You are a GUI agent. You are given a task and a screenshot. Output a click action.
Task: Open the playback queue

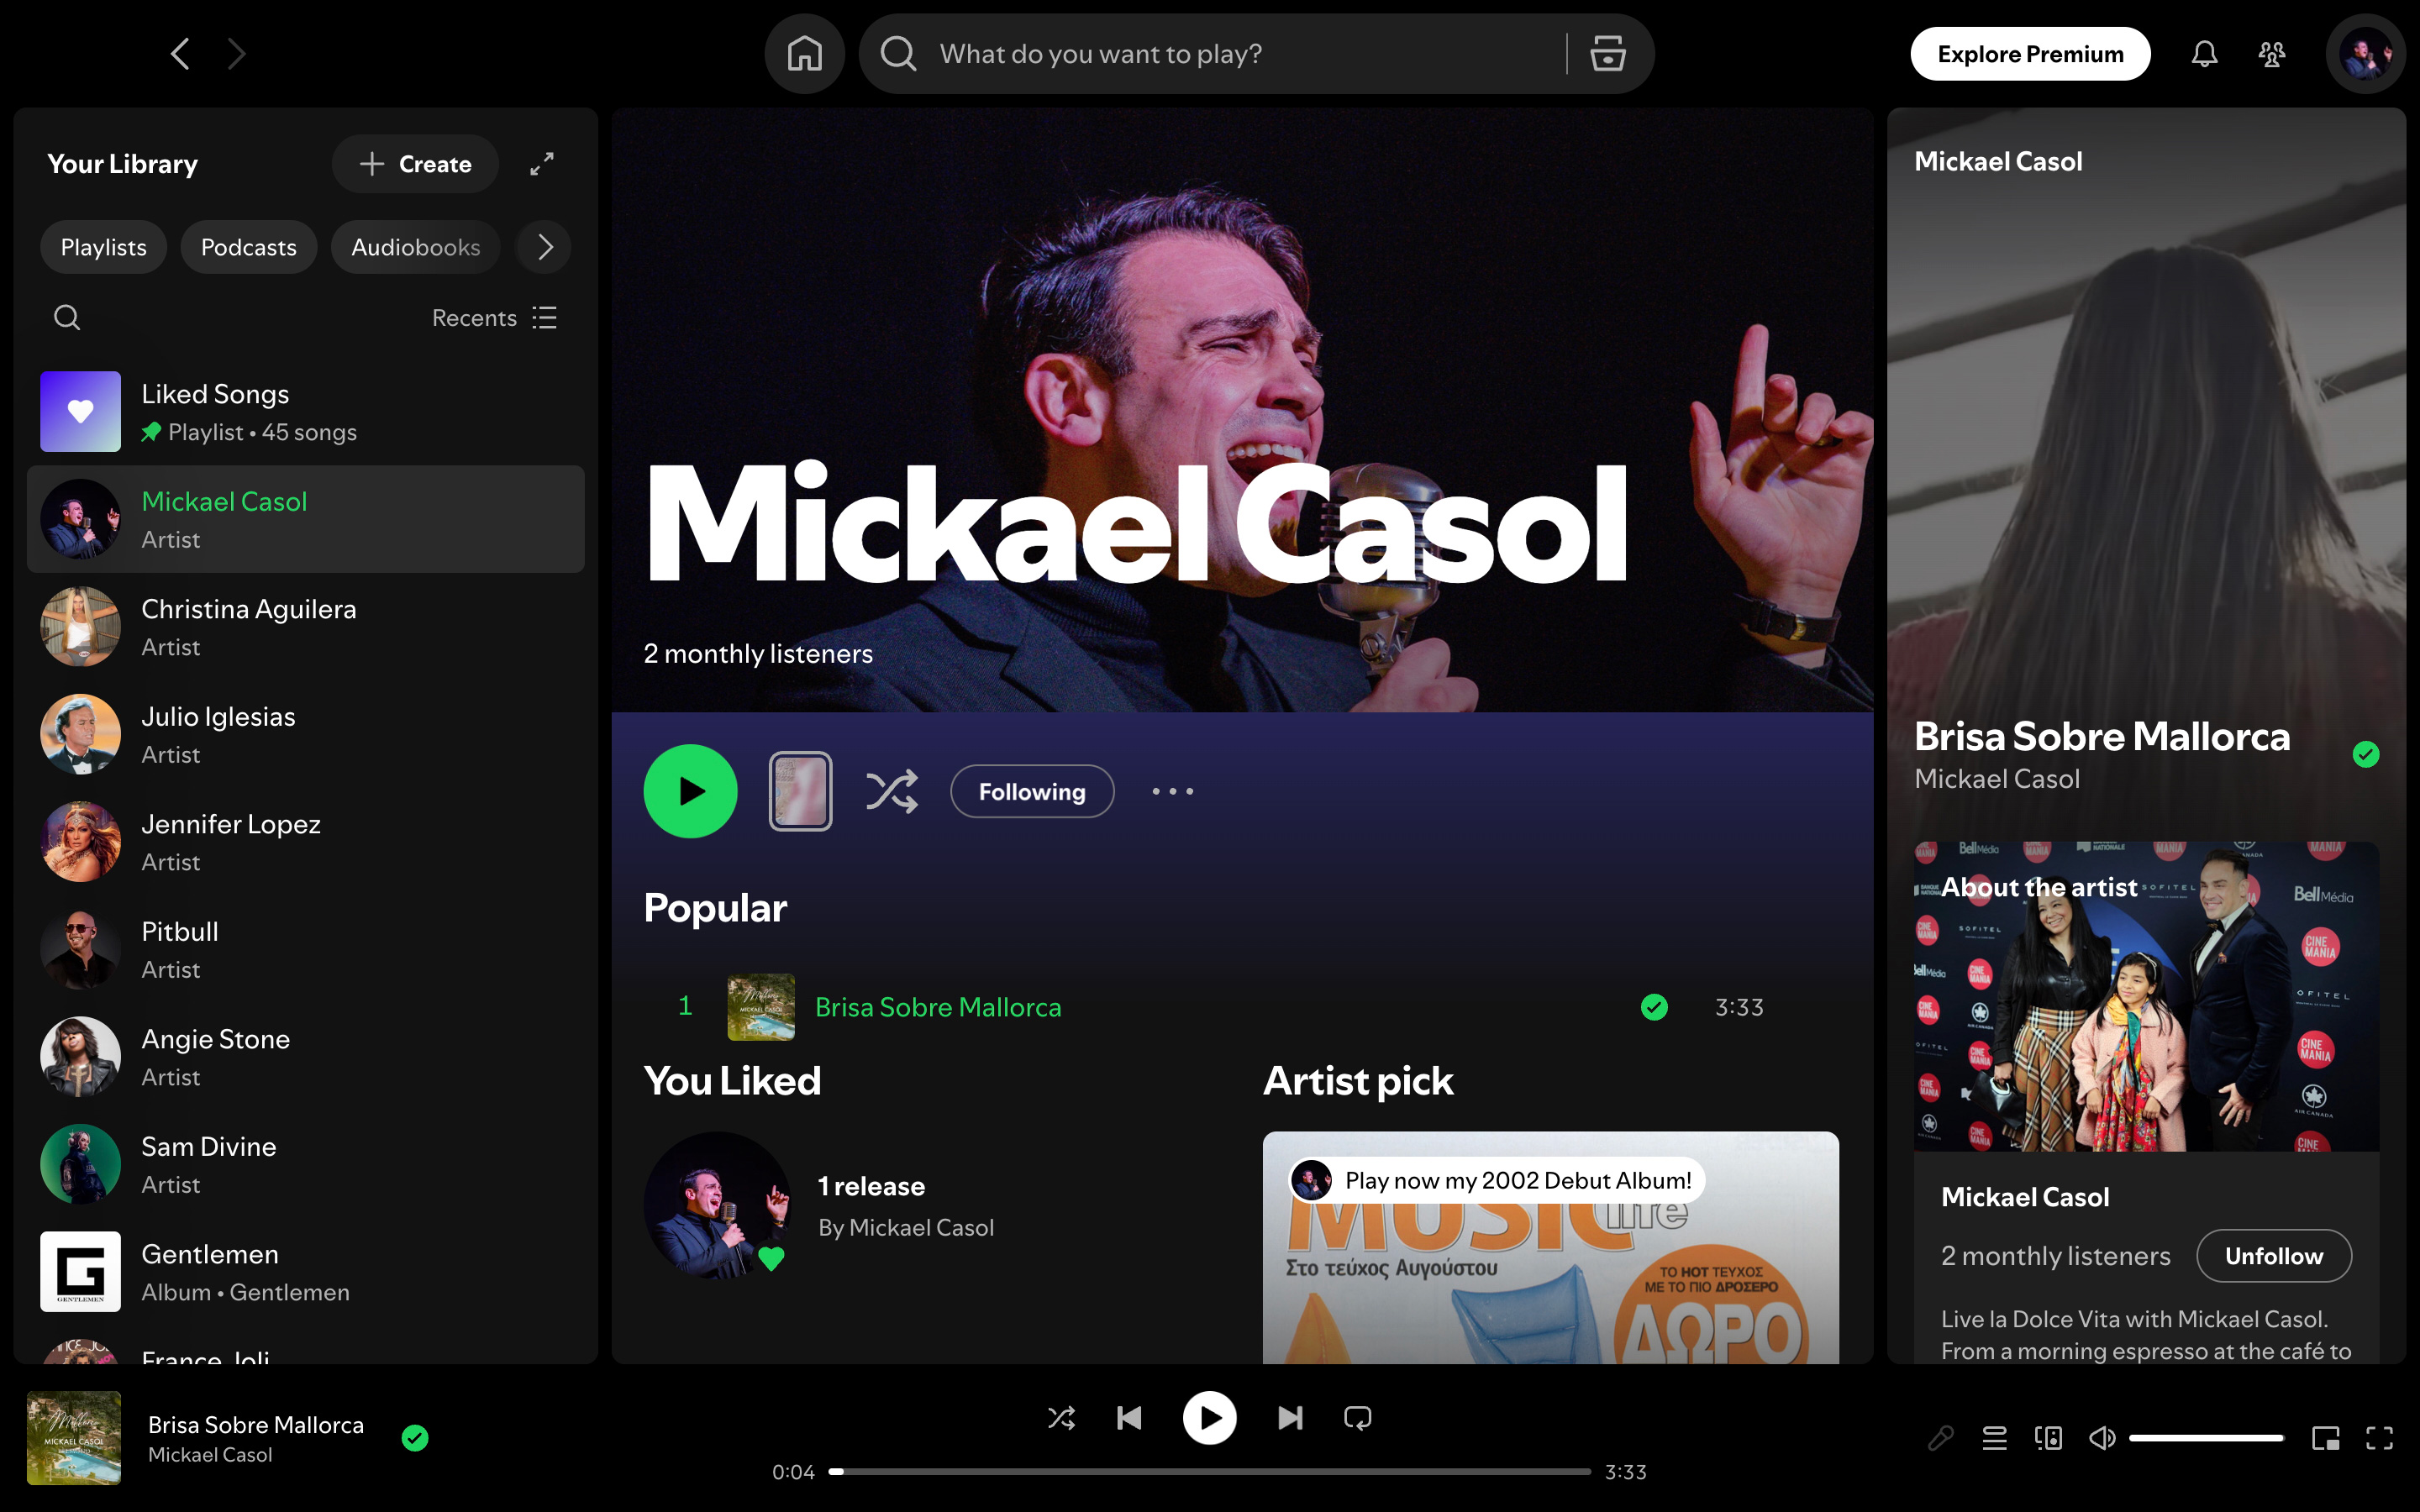1994,1438
